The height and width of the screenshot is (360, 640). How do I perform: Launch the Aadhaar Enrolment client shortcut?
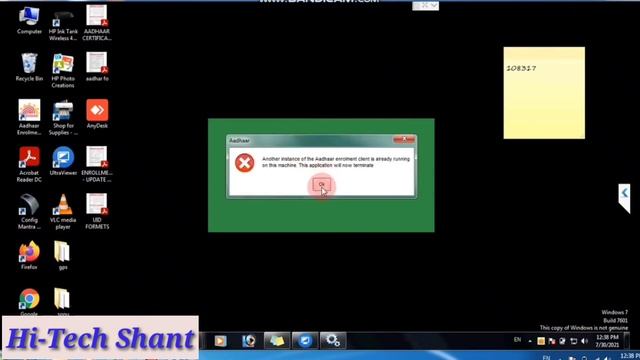point(29,117)
